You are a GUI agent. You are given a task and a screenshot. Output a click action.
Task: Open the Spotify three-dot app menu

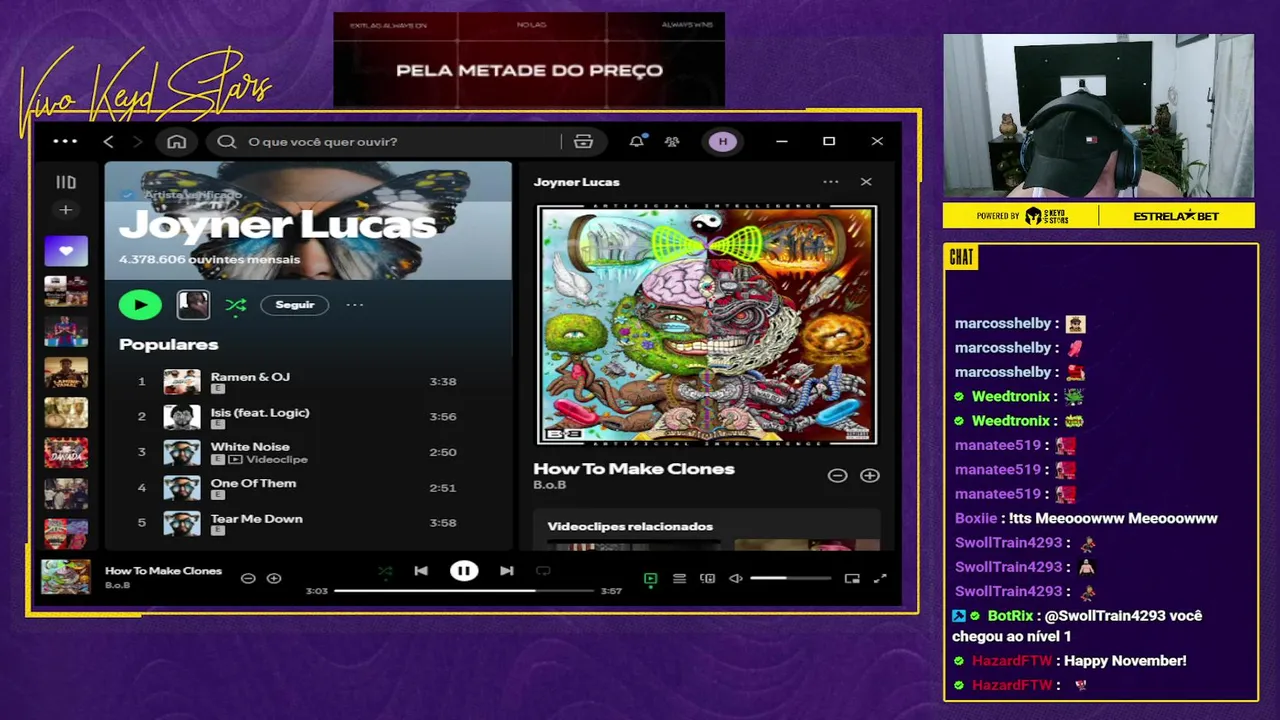[65, 141]
